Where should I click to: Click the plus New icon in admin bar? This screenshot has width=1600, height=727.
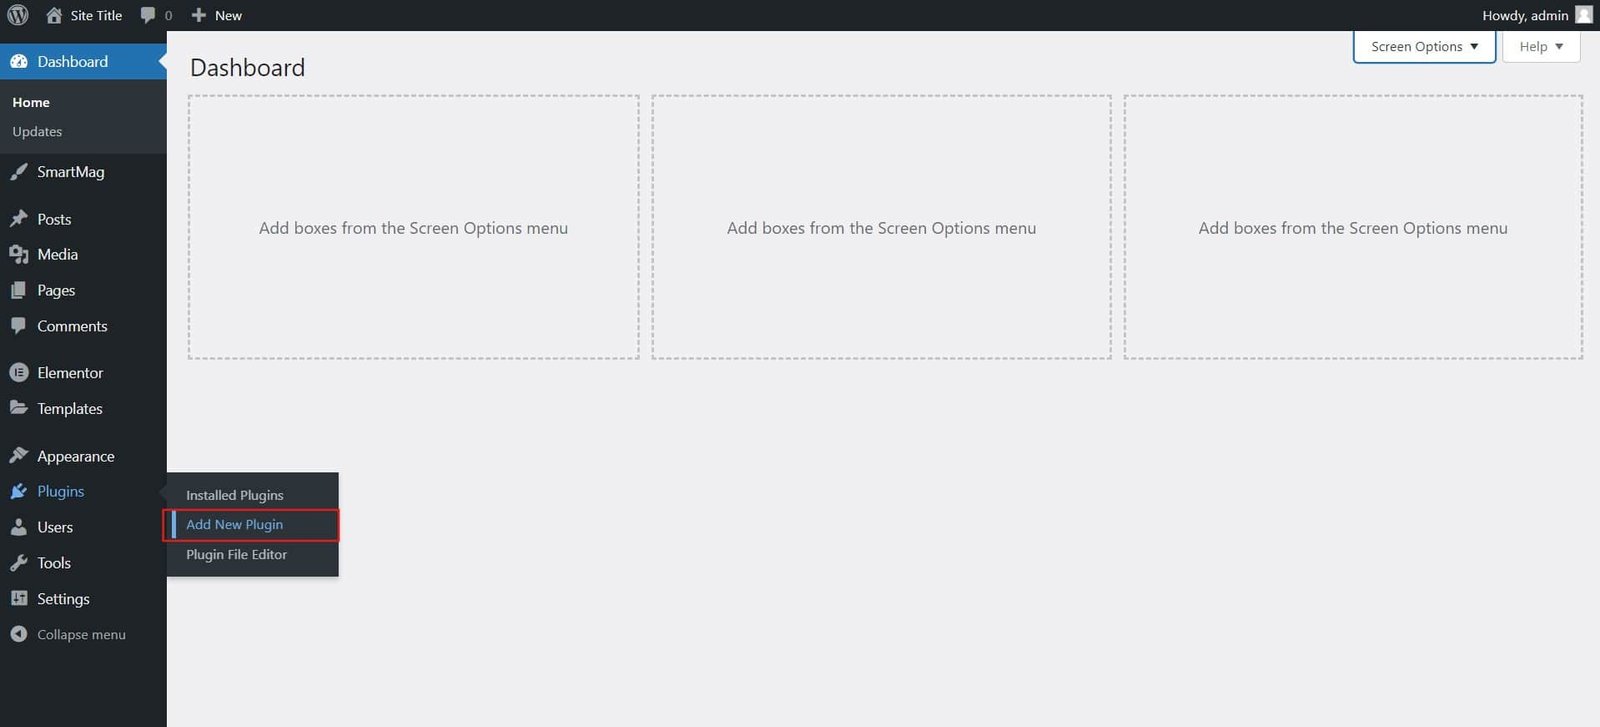click(199, 15)
